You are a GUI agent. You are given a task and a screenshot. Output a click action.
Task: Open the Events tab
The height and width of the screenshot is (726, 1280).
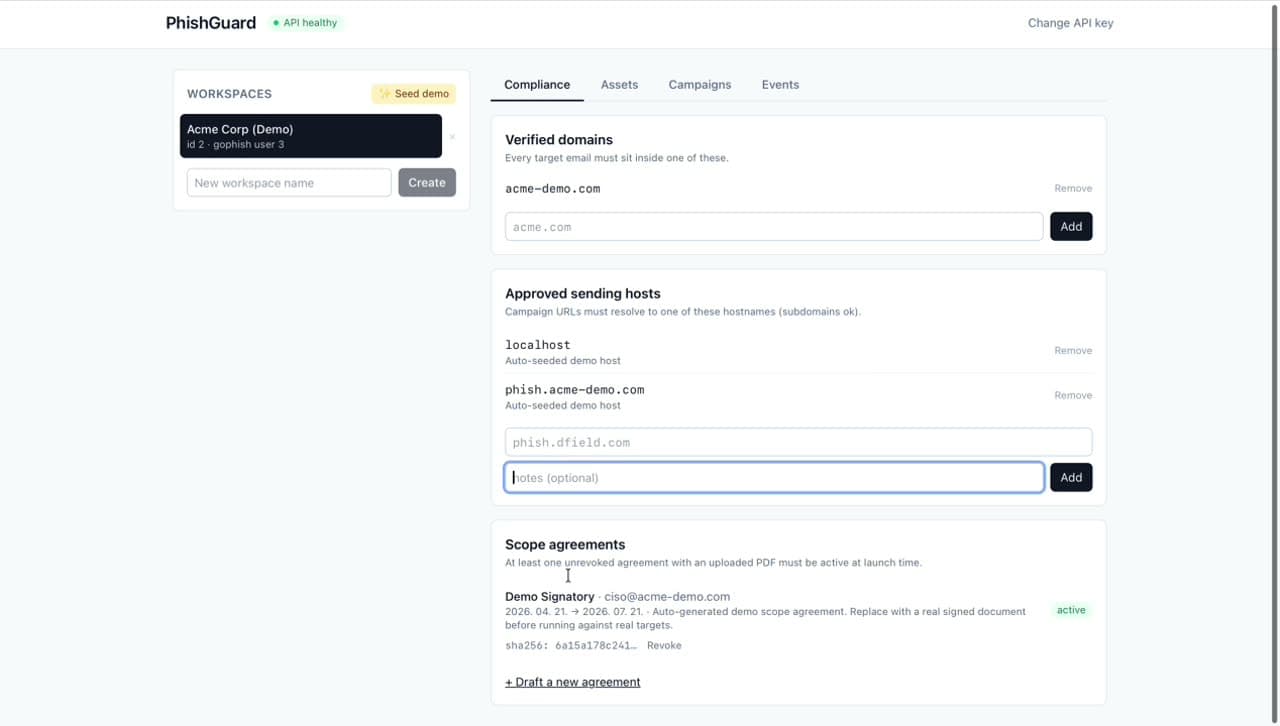(780, 85)
